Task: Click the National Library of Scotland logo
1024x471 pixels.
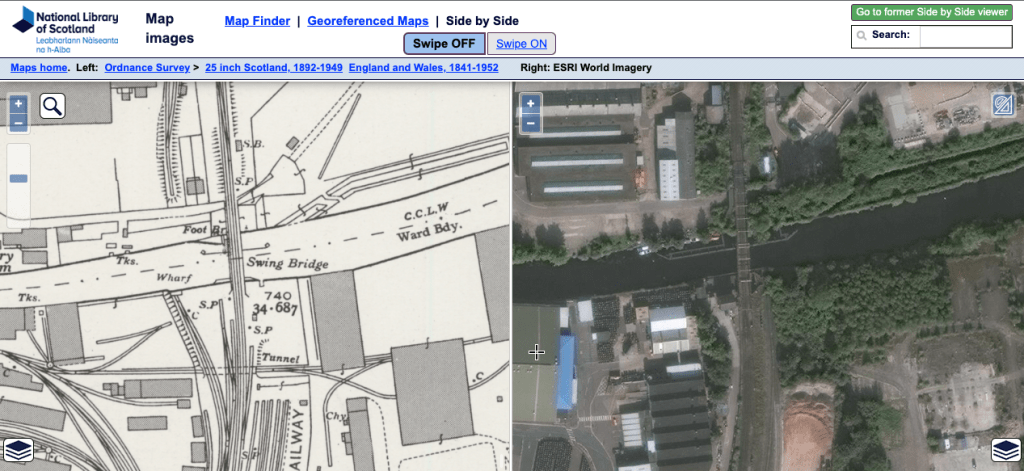Action: pyautogui.click(x=65, y=29)
